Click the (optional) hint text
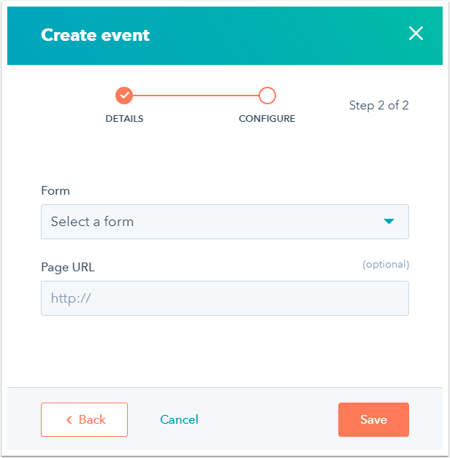This screenshot has height=458, width=450. 386,264
